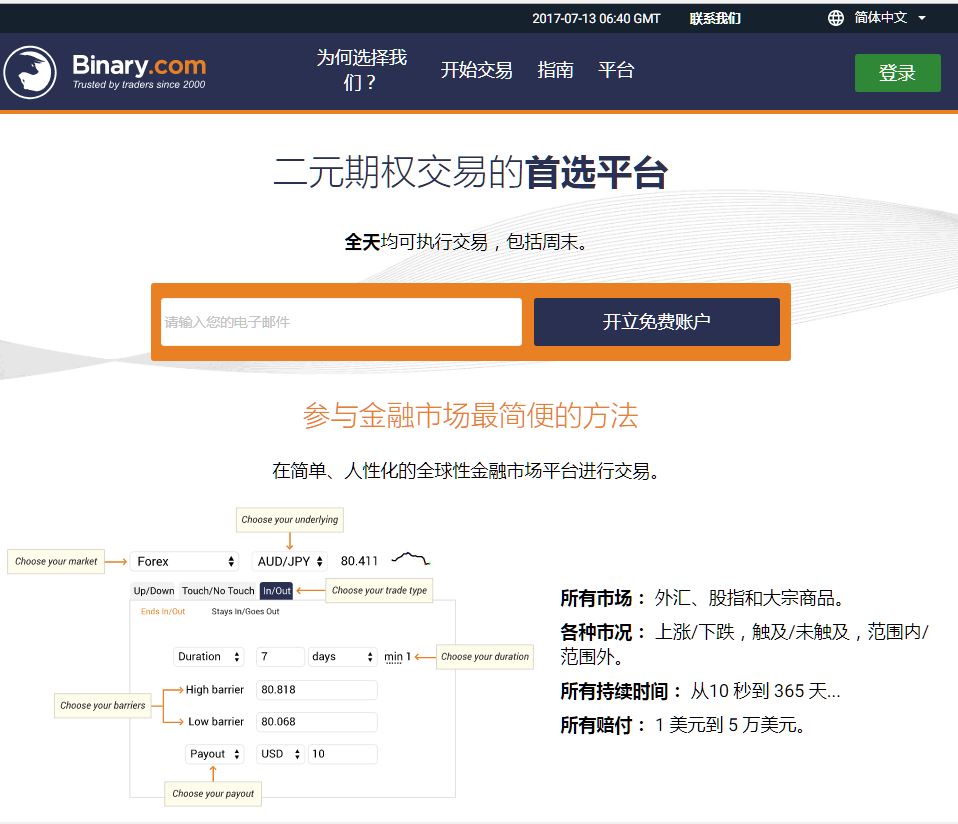Open the AUD/JPY underlying dropdown
The width and height of the screenshot is (958, 824).
290,562
